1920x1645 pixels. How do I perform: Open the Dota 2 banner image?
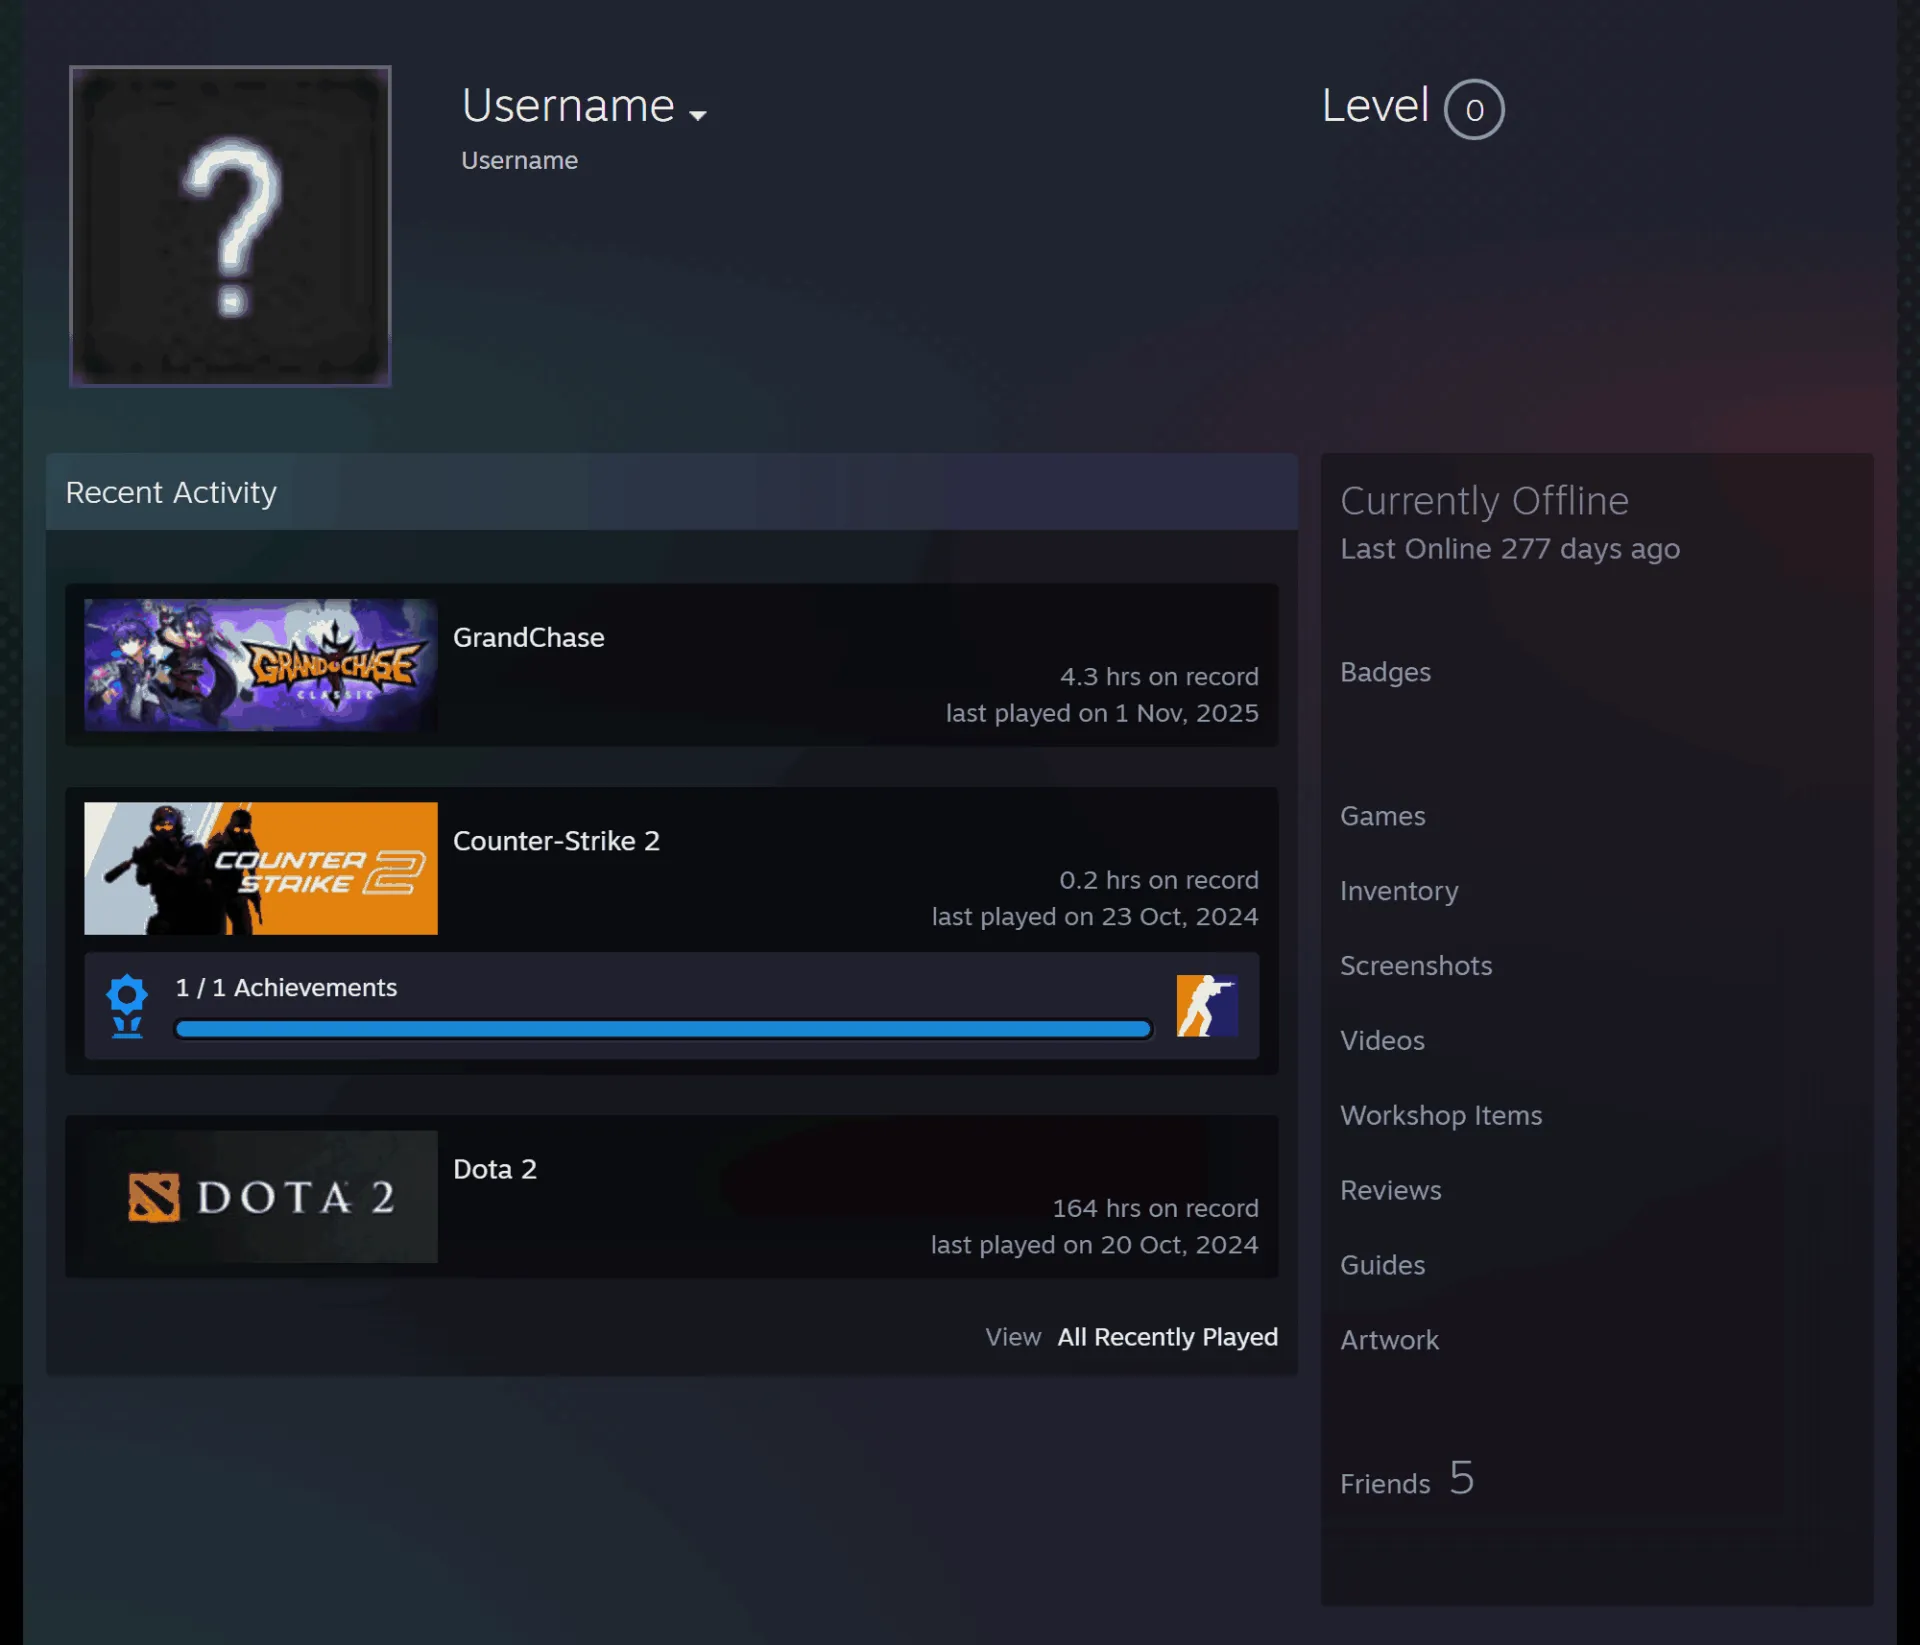(x=261, y=1196)
